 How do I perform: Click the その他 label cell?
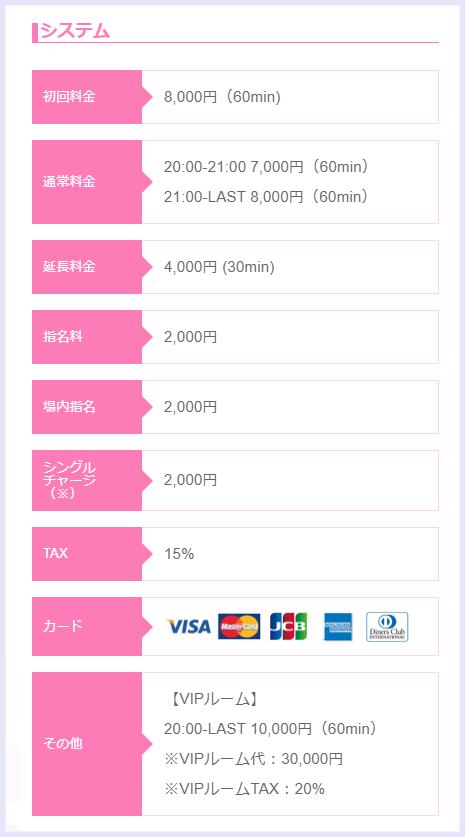tap(87, 744)
